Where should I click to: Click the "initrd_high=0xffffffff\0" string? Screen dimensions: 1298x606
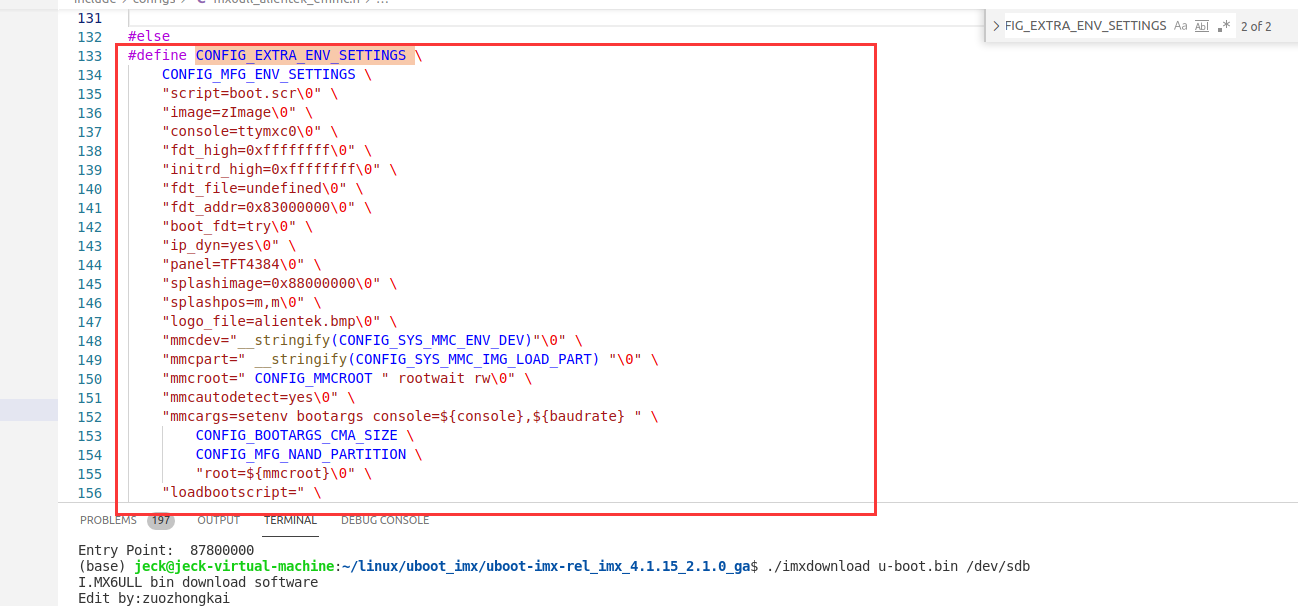[271, 170]
